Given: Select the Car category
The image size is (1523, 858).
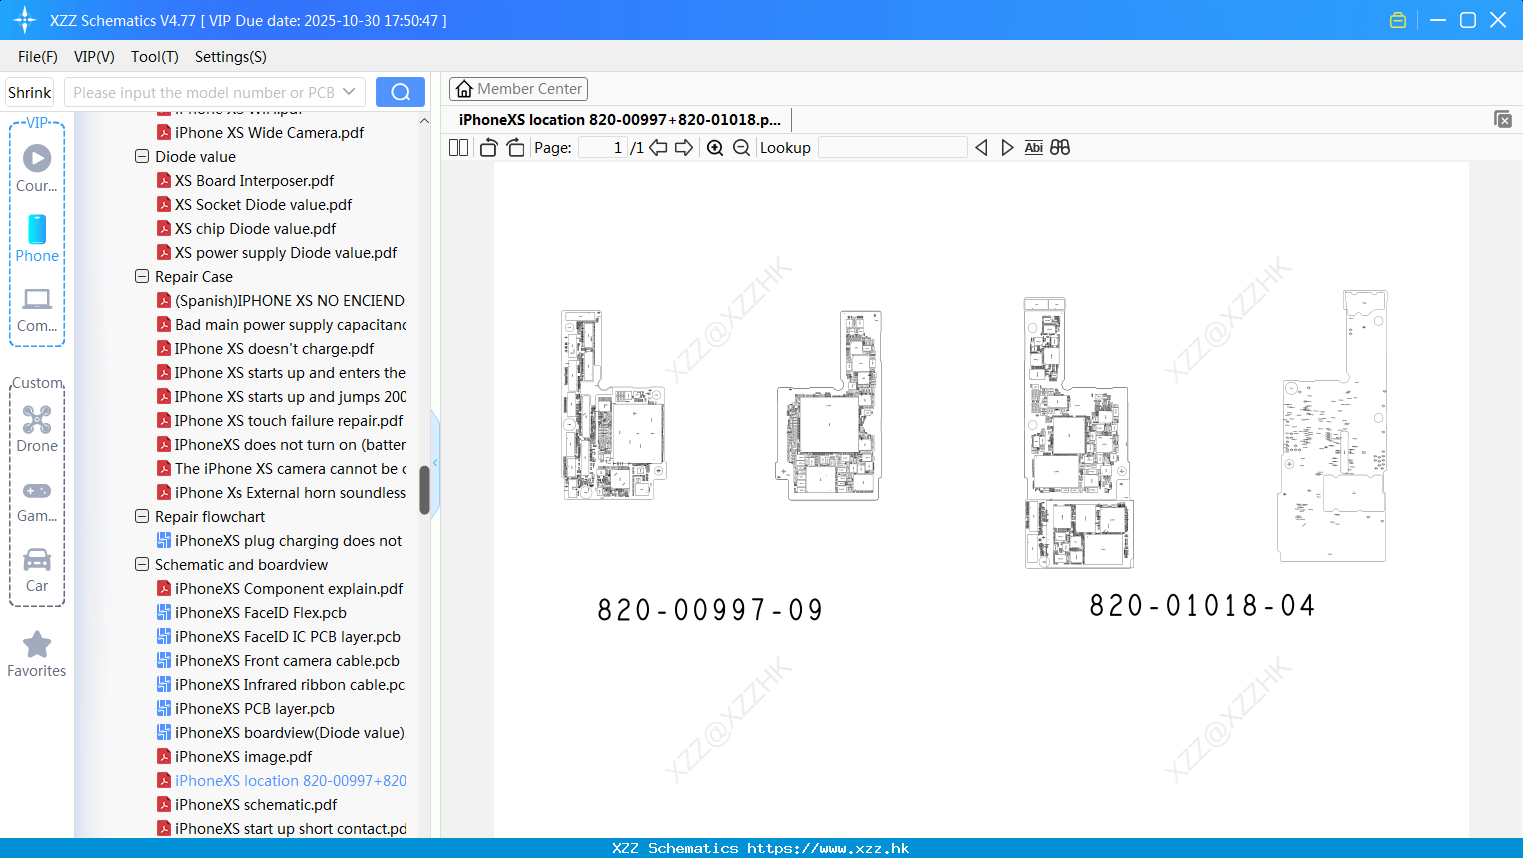Looking at the screenshot, I should click(37, 570).
